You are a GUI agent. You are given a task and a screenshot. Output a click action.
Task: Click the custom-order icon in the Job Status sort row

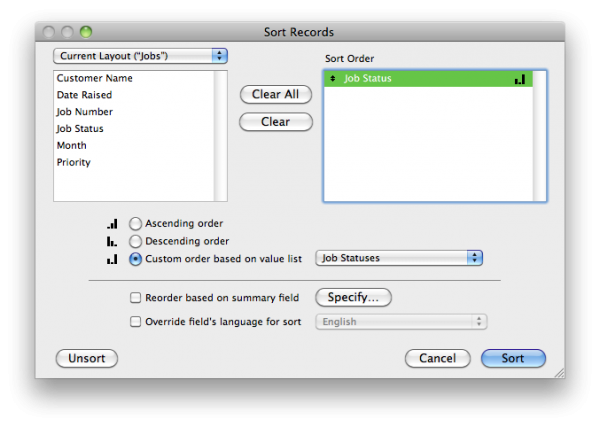[x=520, y=79]
